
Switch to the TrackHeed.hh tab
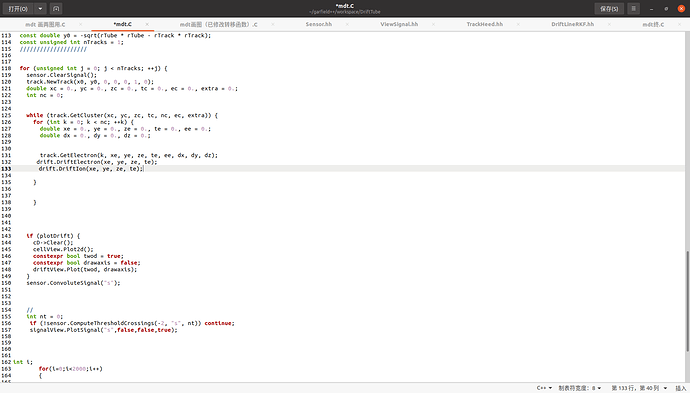(x=484, y=24)
